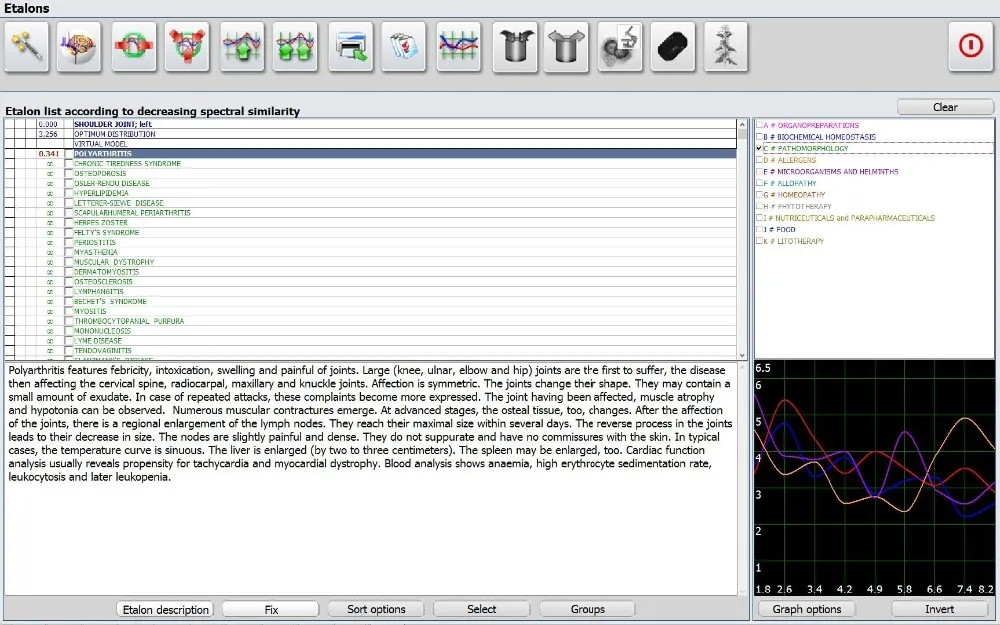Click the Etalon description button

click(x=165, y=609)
